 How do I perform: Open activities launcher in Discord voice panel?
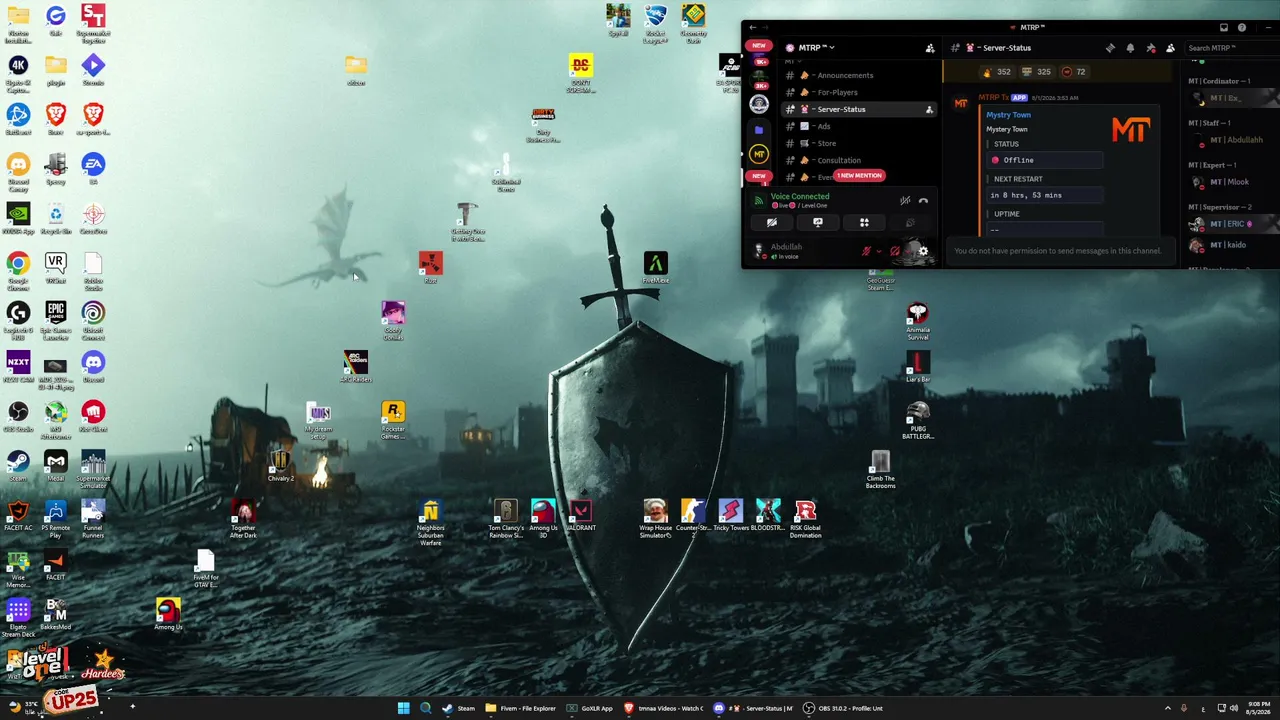click(x=864, y=223)
